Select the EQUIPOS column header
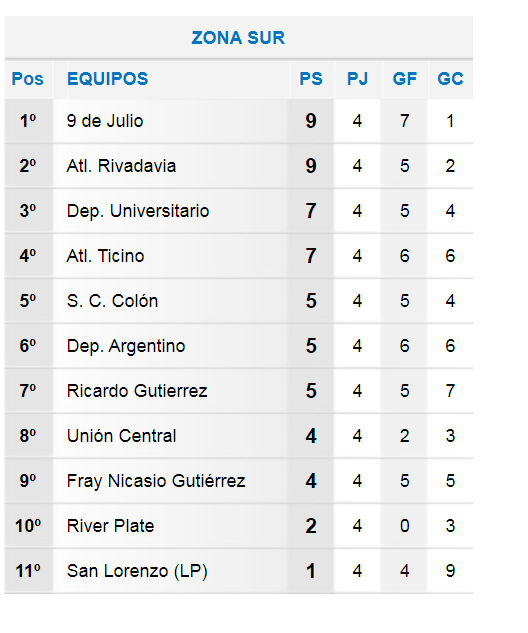 coord(107,79)
